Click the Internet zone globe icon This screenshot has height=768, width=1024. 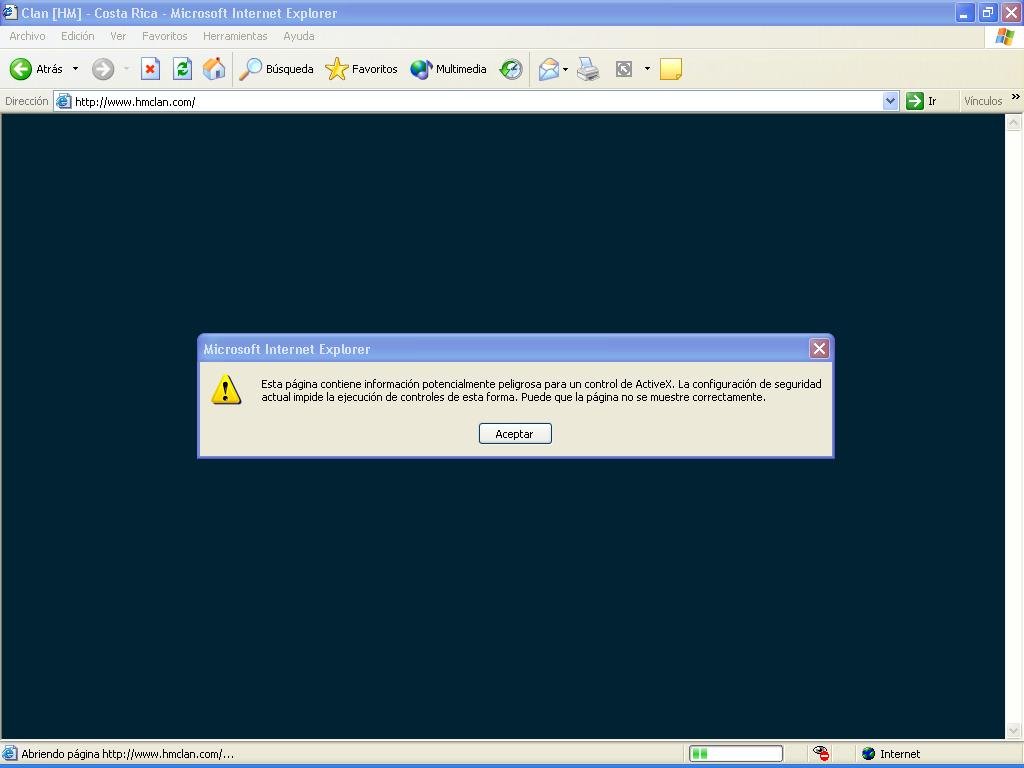click(x=868, y=754)
